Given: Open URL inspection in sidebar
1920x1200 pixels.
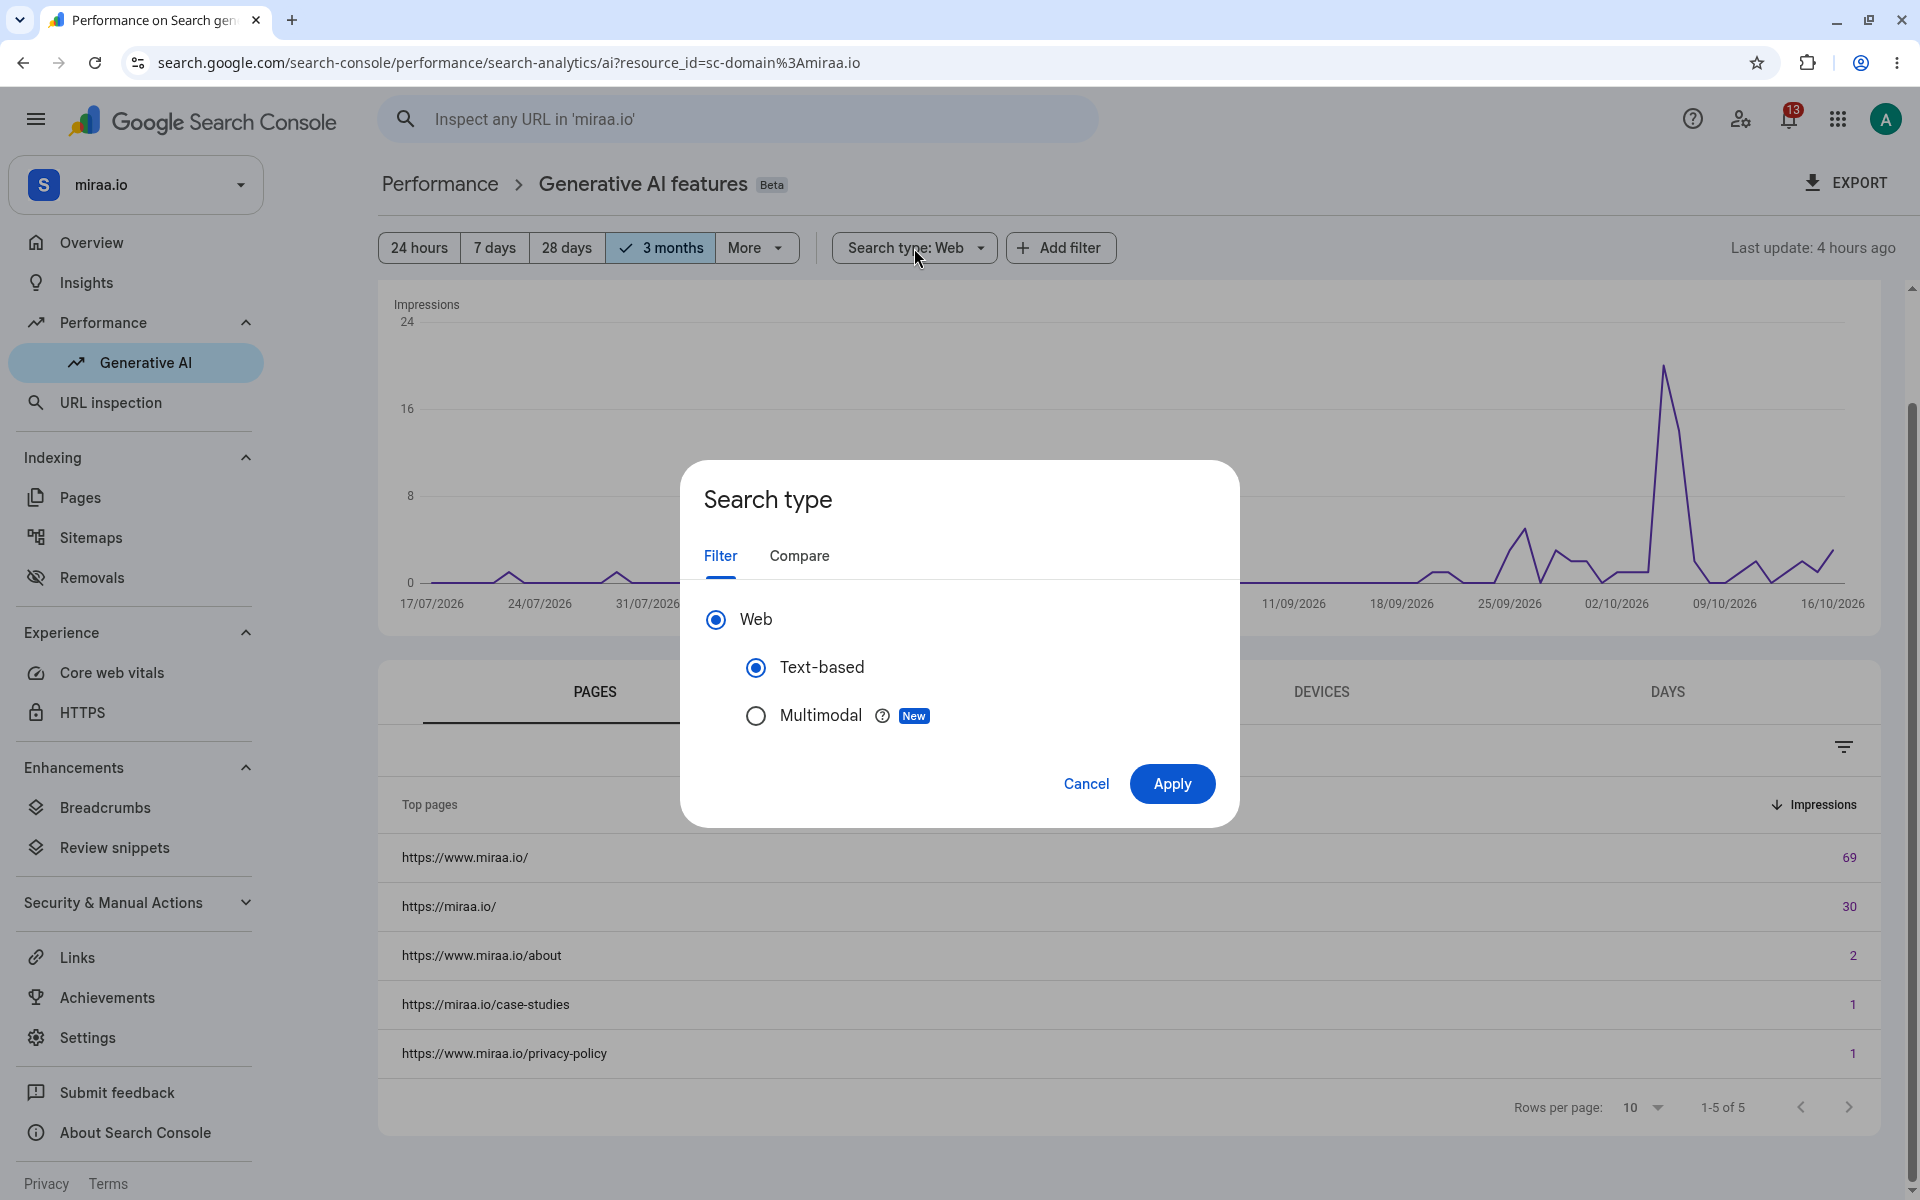Looking at the screenshot, I should click(136, 403).
